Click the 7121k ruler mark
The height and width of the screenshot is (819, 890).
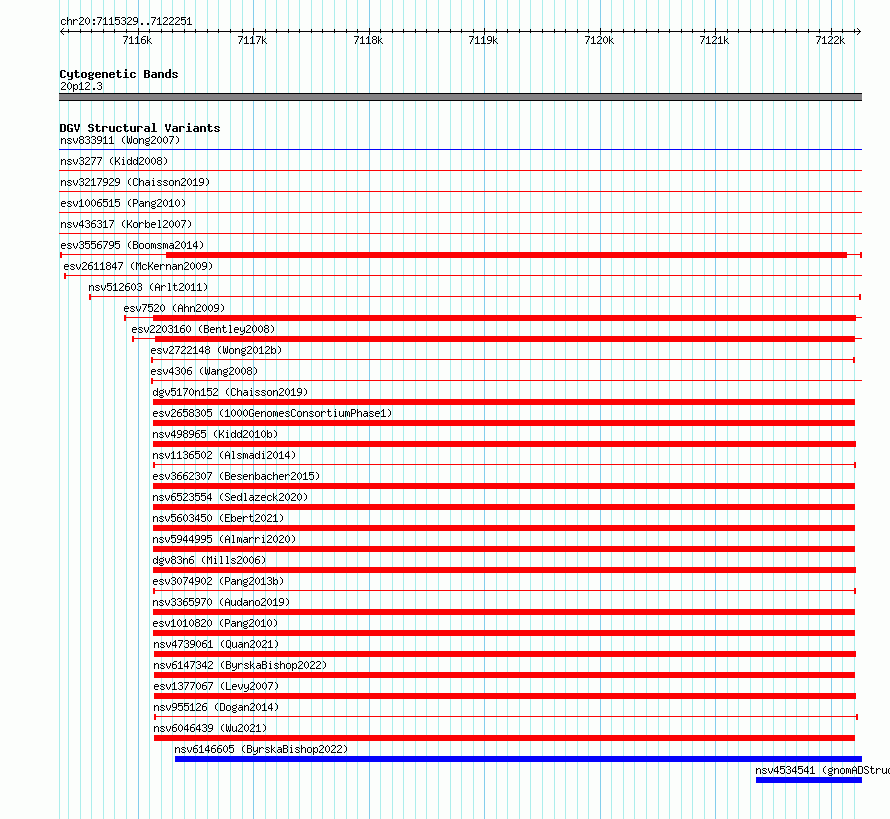[714, 40]
